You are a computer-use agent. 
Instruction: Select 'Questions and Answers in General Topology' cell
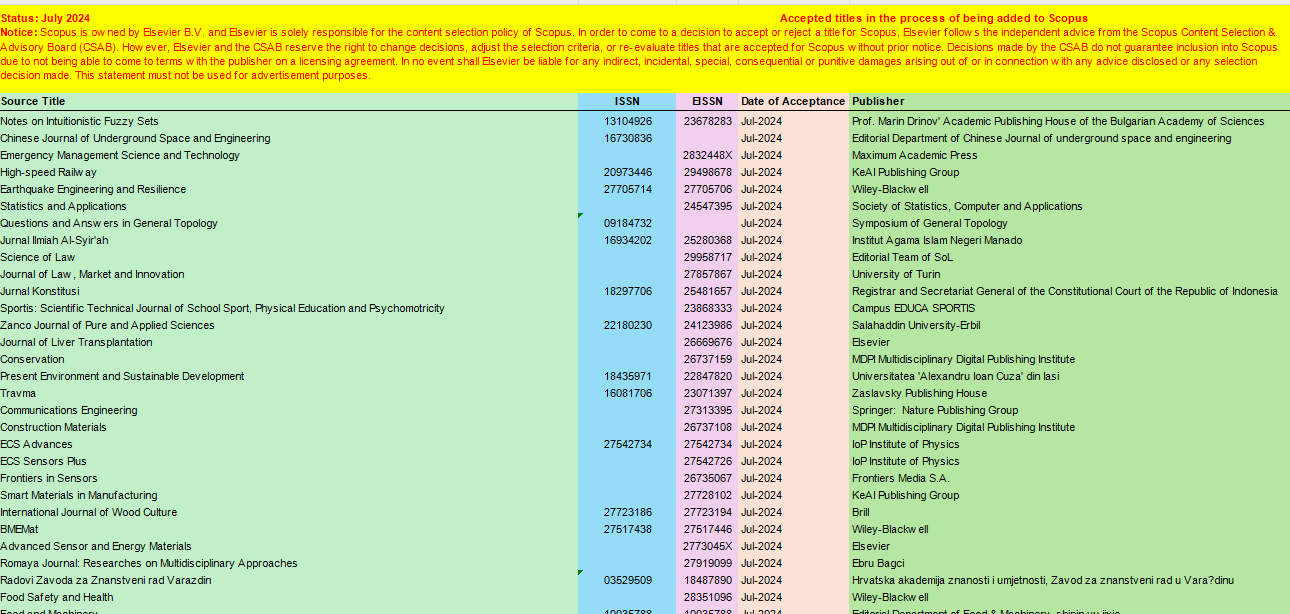(x=289, y=223)
